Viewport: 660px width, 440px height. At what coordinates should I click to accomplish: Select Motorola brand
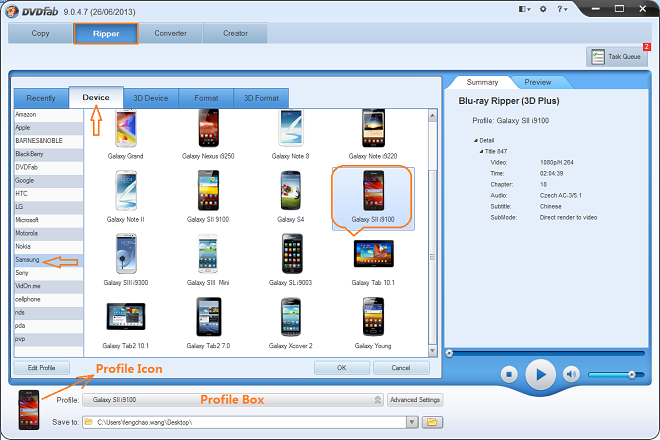point(48,233)
